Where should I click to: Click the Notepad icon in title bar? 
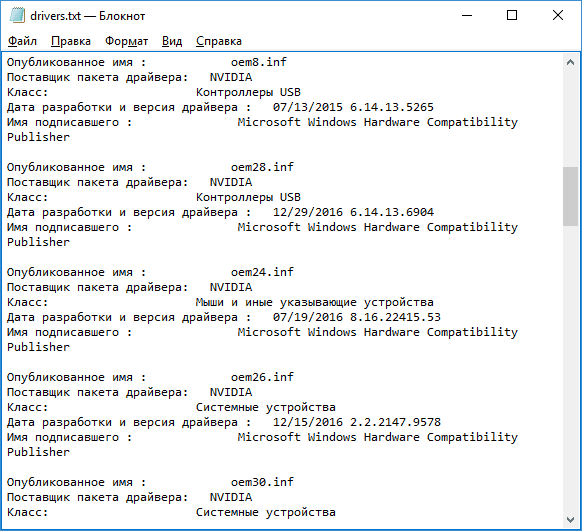pyautogui.click(x=17, y=16)
